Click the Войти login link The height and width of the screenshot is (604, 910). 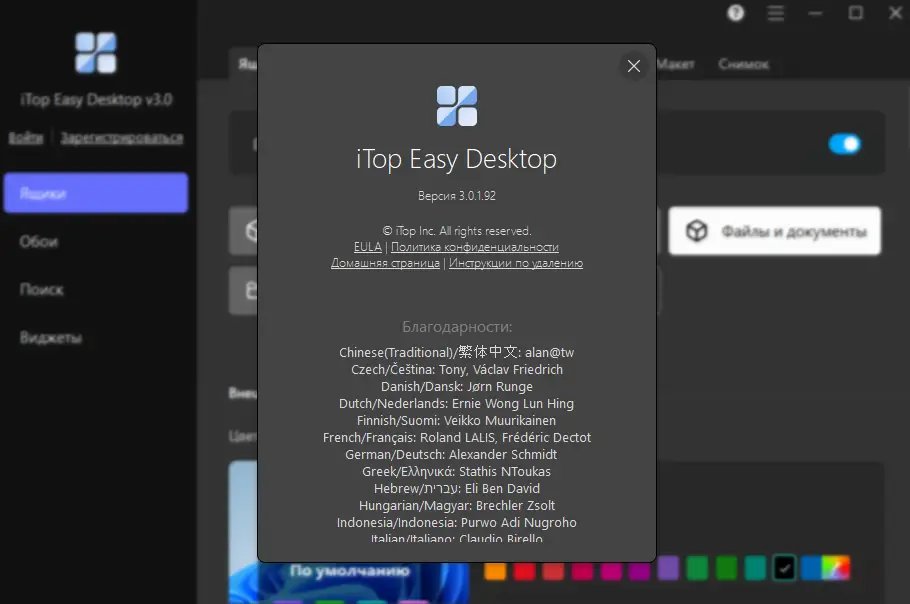click(26, 138)
